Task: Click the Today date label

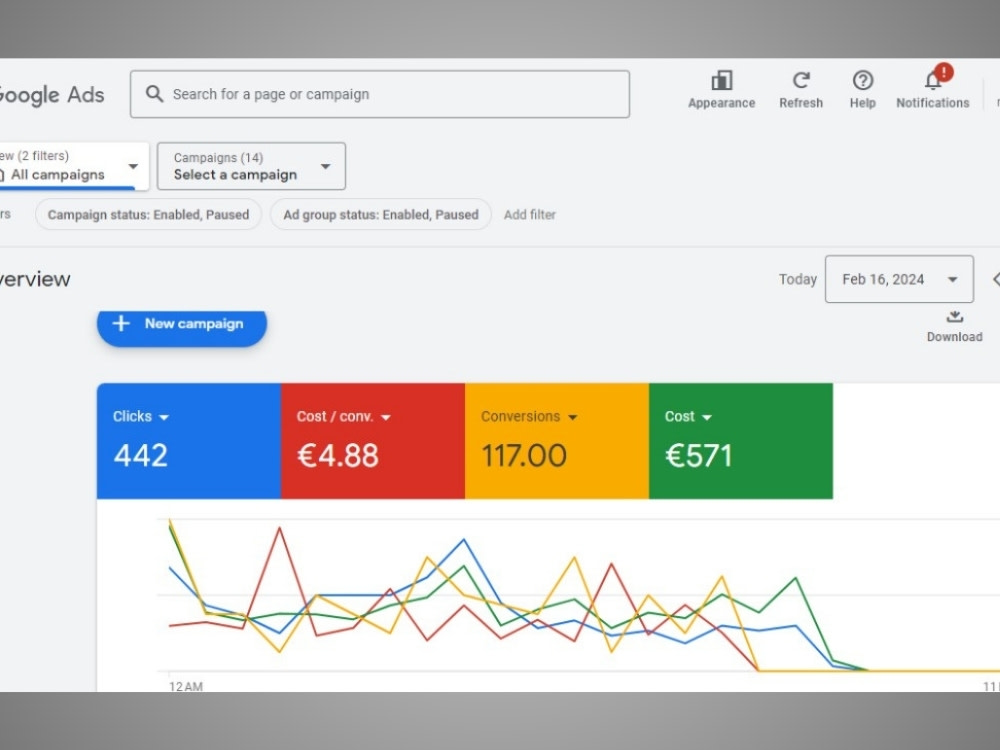Action: coord(798,279)
